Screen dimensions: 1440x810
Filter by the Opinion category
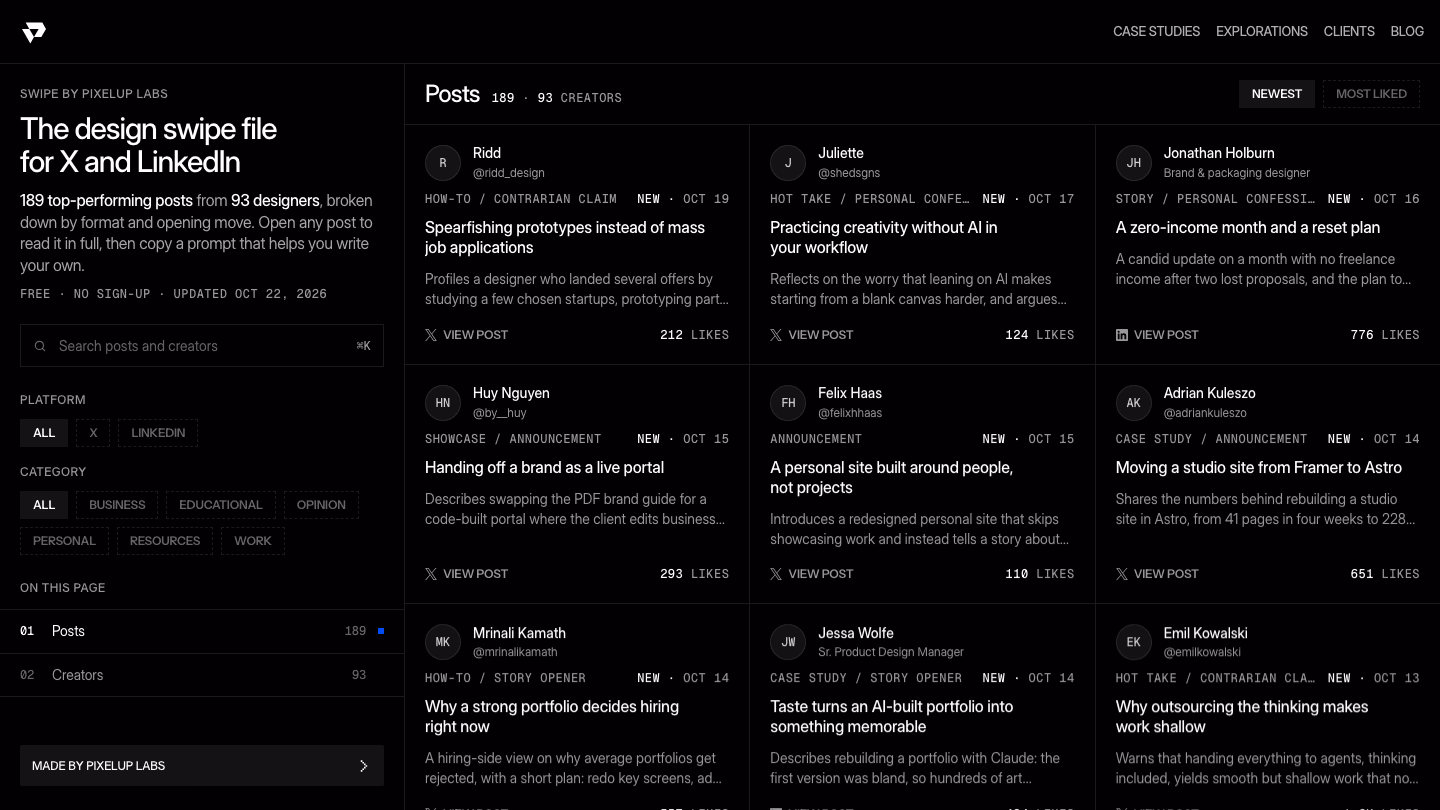pos(321,505)
